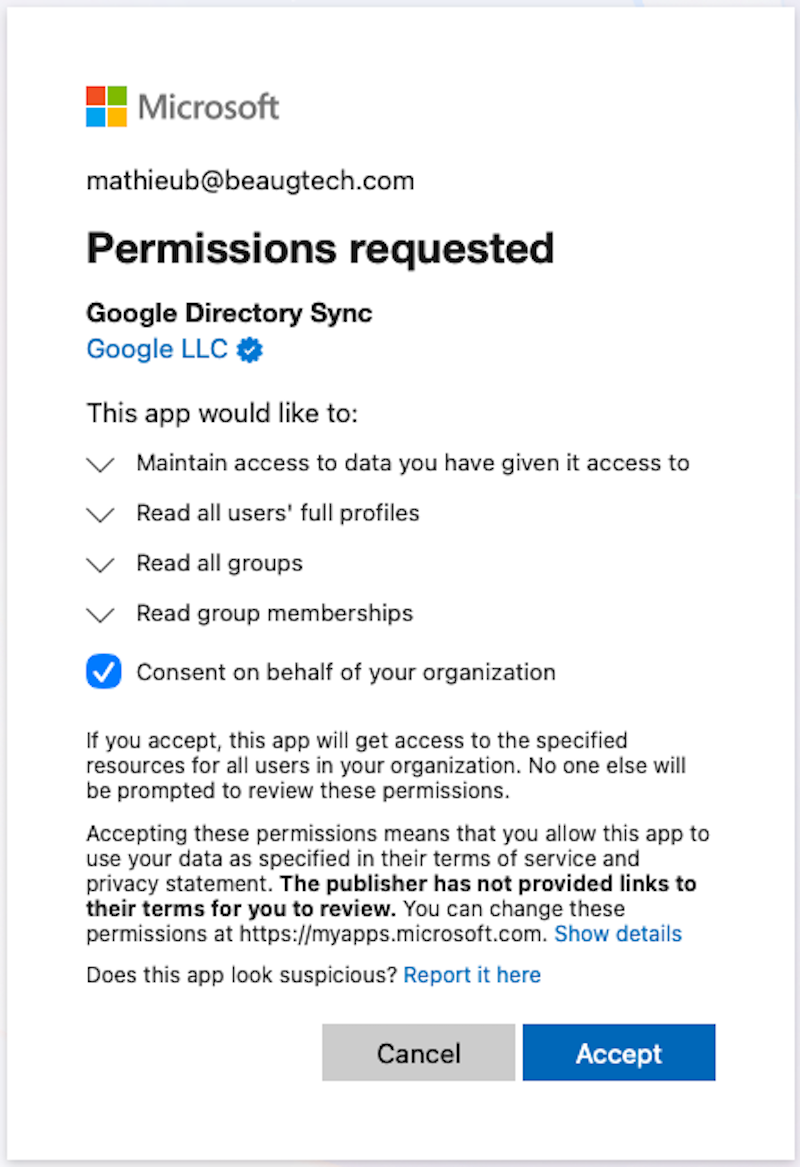Click the mathieub@beaugtech.com account email

point(250,181)
